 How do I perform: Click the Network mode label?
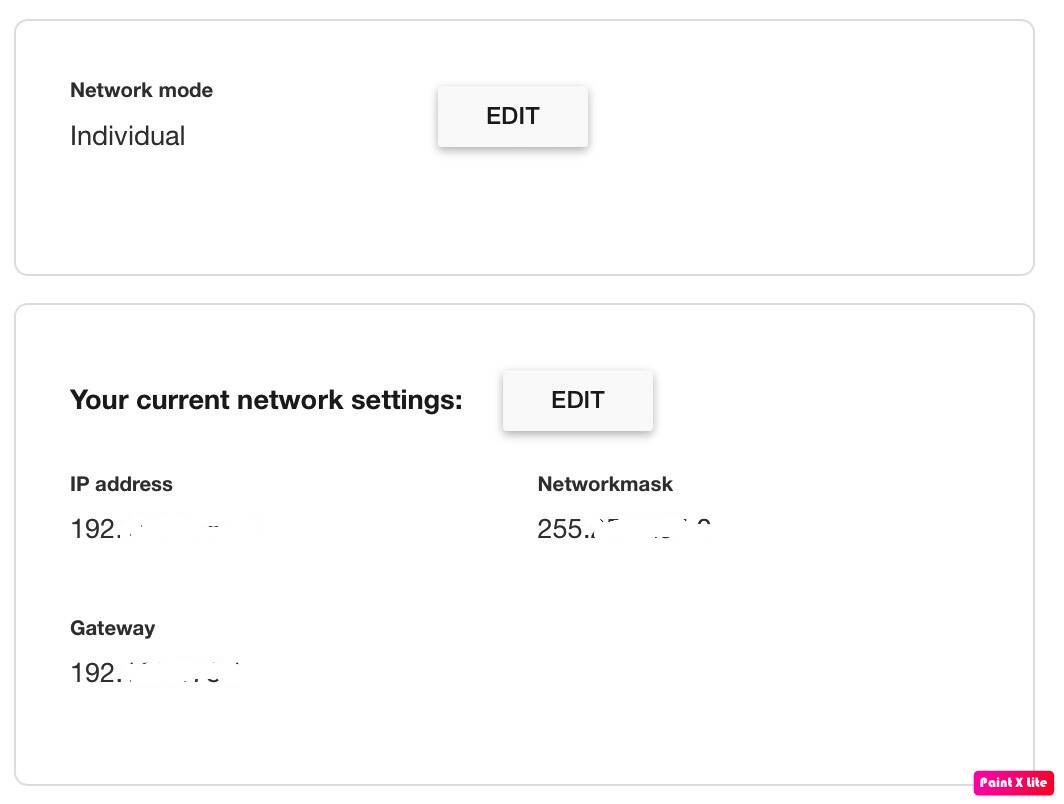click(141, 90)
